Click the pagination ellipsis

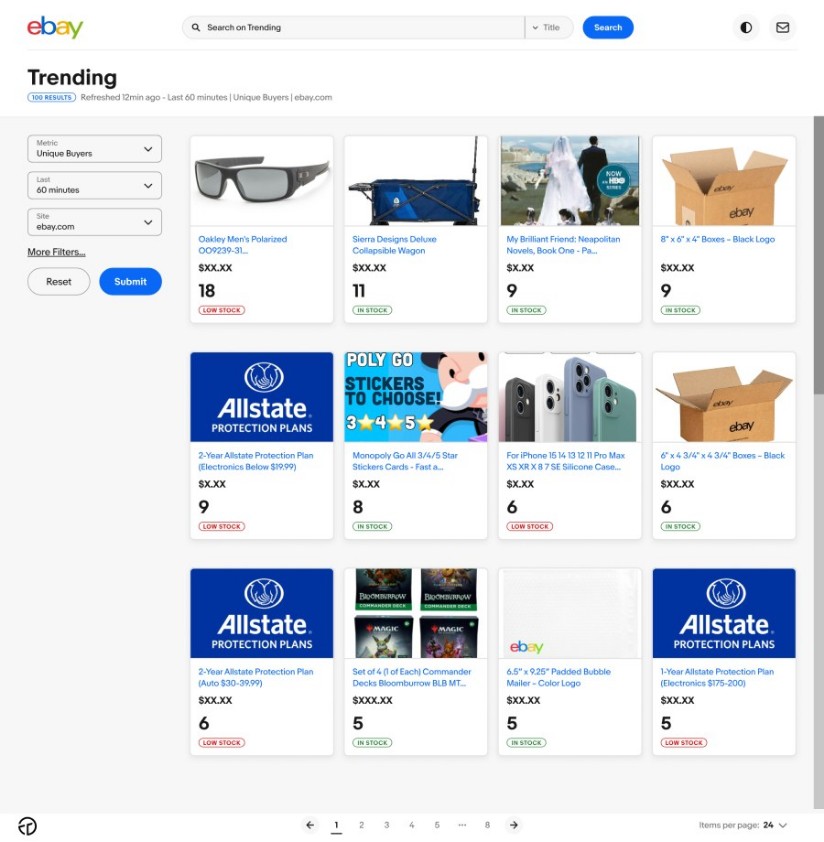pyautogui.click(x=462, y=825)
